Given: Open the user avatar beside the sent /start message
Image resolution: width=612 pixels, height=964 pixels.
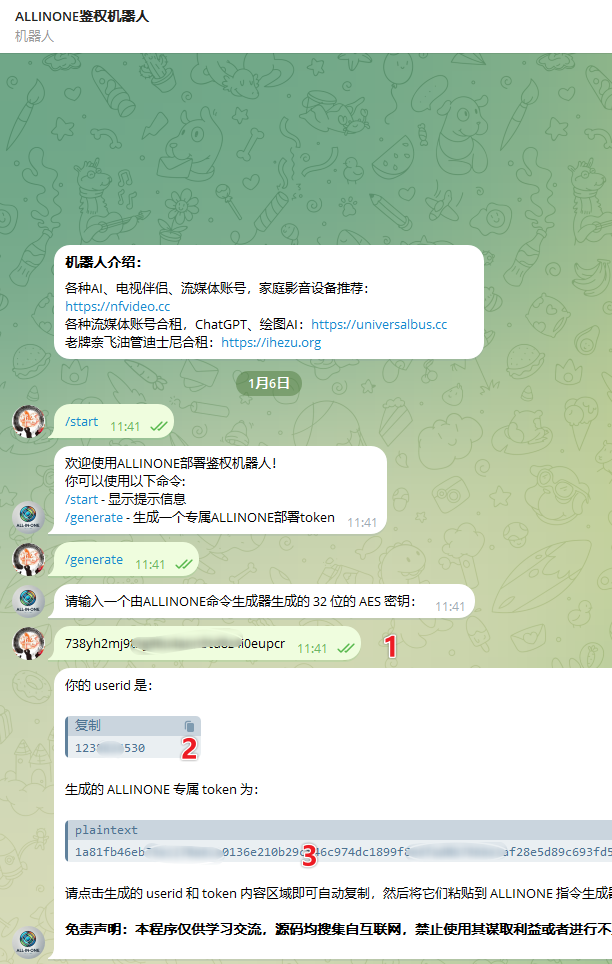Looking at the screenshot, I should (x=28, y=422).
